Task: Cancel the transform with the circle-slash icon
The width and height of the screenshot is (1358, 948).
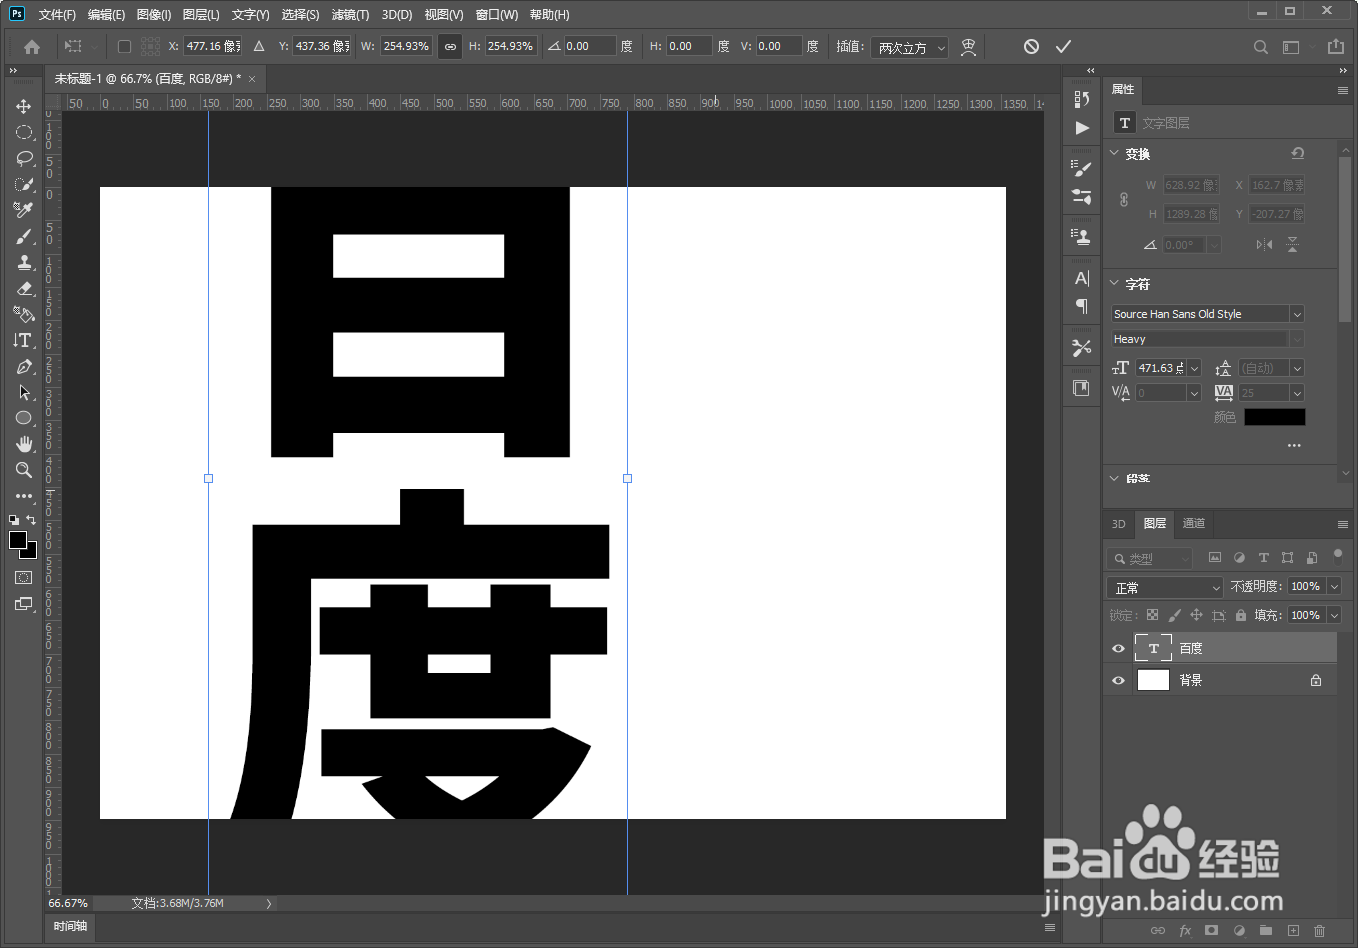Action: pyautogui.click(x=1031, y=46)
